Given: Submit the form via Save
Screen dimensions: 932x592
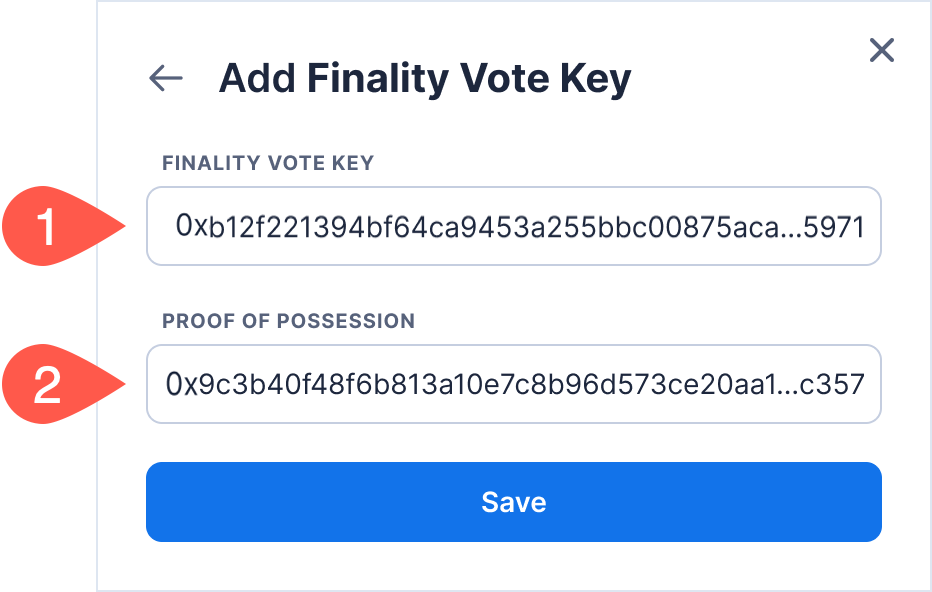Looking at the screenshot, I should 513,501.
